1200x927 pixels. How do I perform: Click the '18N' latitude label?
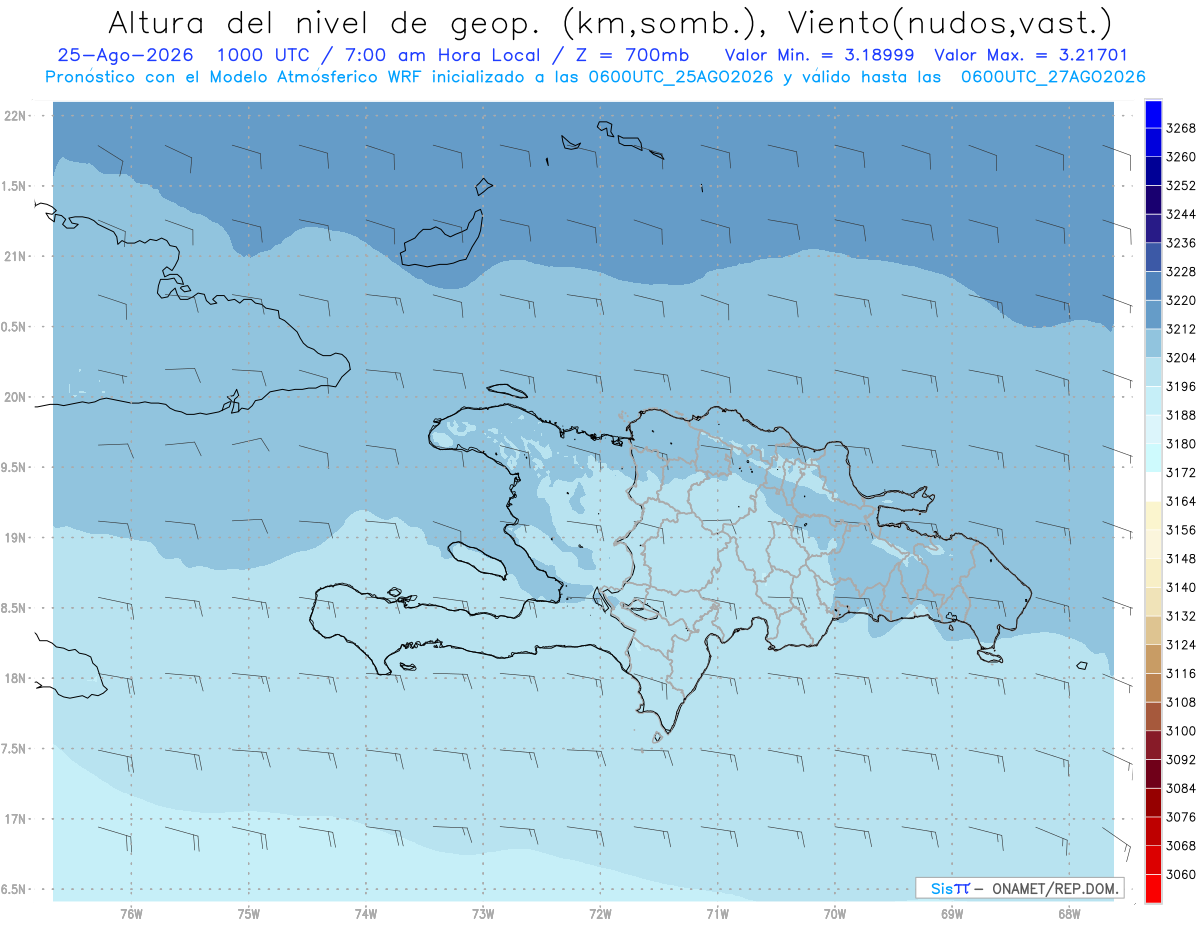17,678
